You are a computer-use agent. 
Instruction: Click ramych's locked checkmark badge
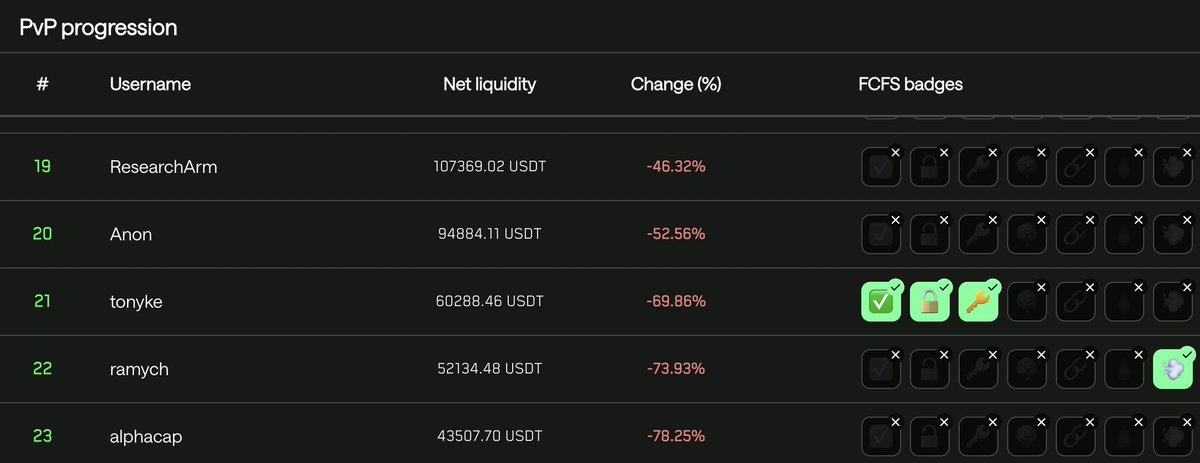[x=881, y=368]
